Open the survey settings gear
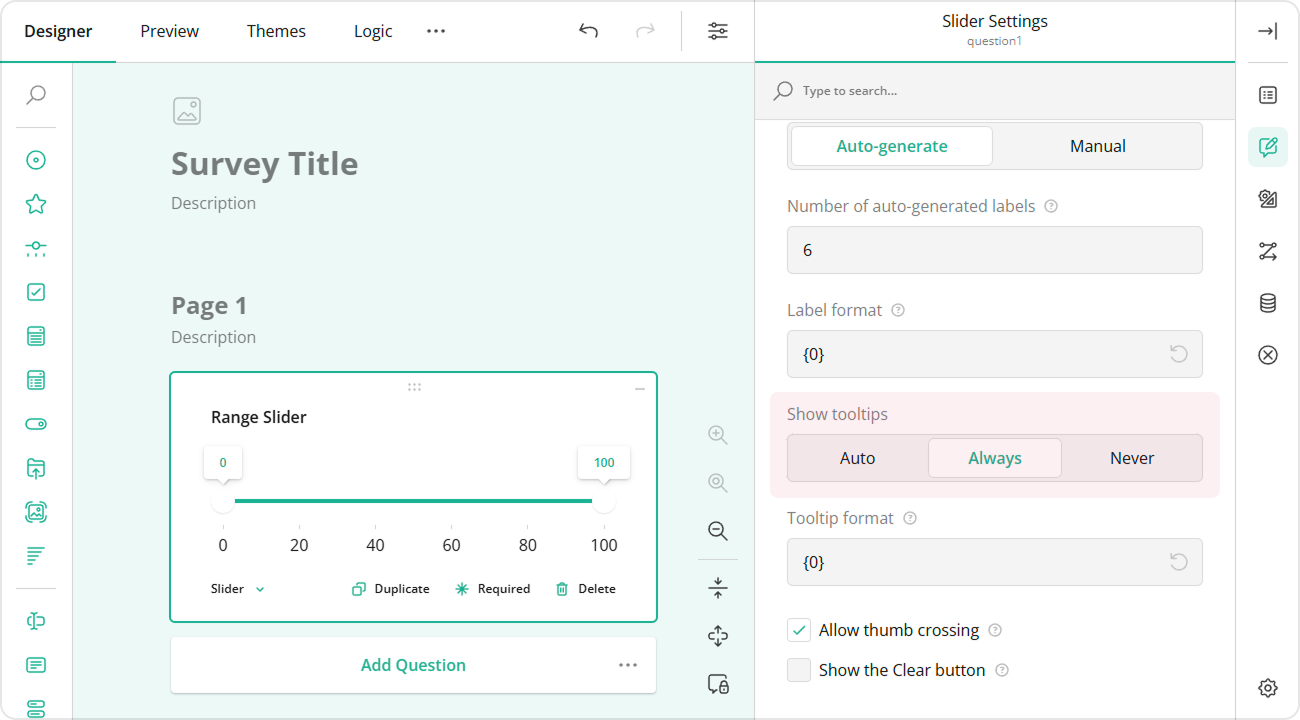The width and height of the screenshot is (1300, 720). coord(1267,687)
